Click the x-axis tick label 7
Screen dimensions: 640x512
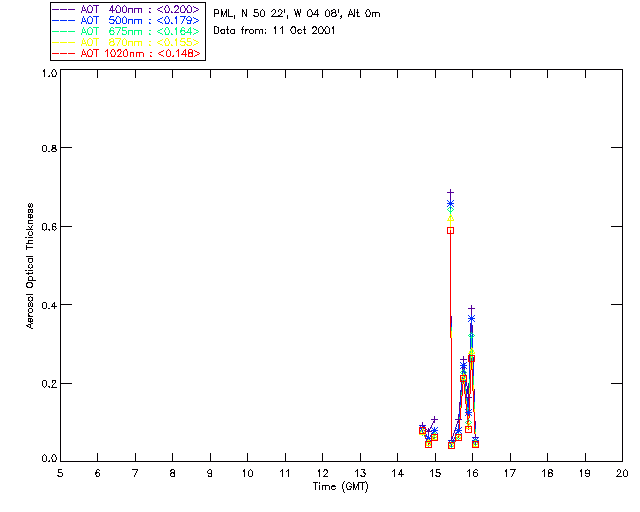tap(135, 473)
